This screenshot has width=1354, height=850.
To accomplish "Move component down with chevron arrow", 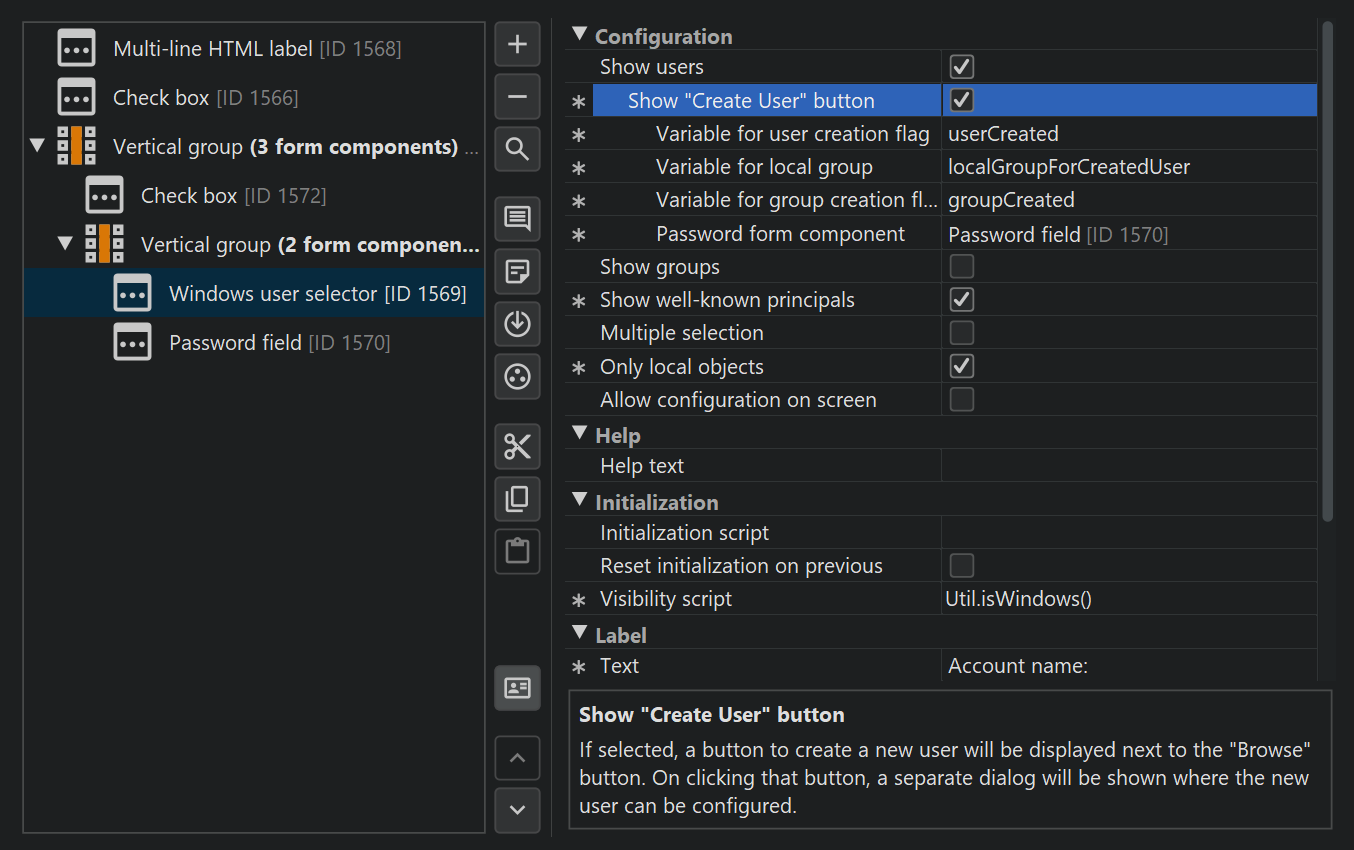I will (517, 810).
